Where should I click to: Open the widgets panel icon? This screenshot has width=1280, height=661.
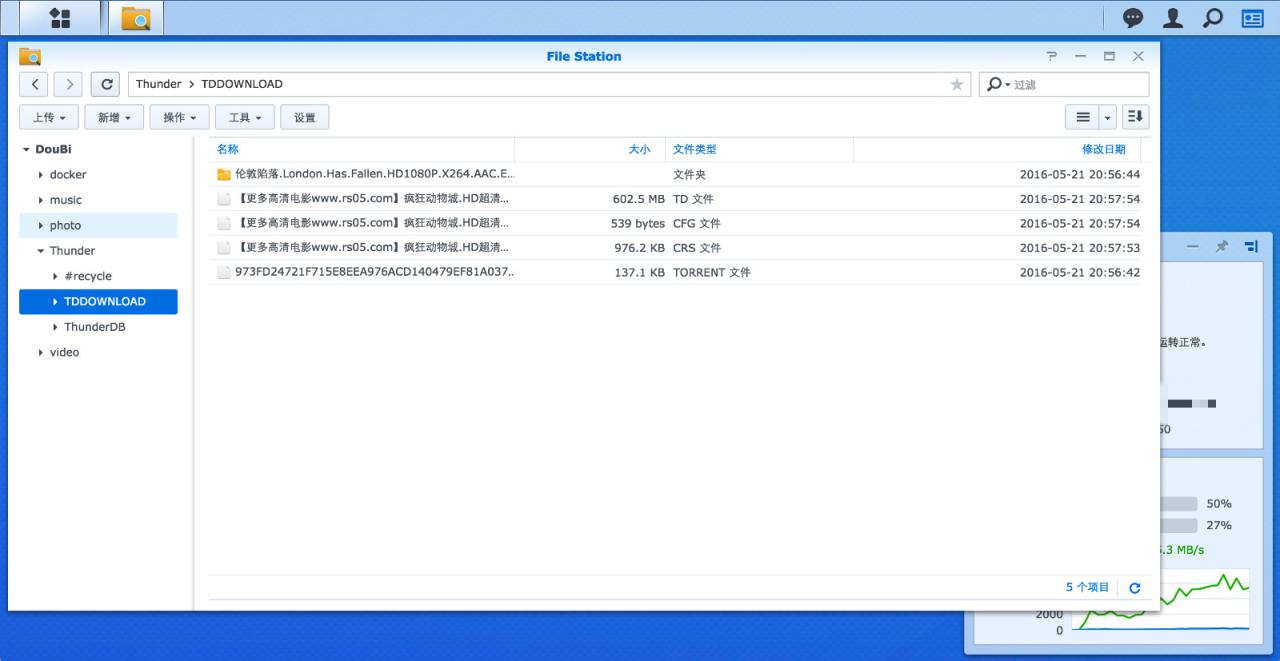pos(1252,18)
